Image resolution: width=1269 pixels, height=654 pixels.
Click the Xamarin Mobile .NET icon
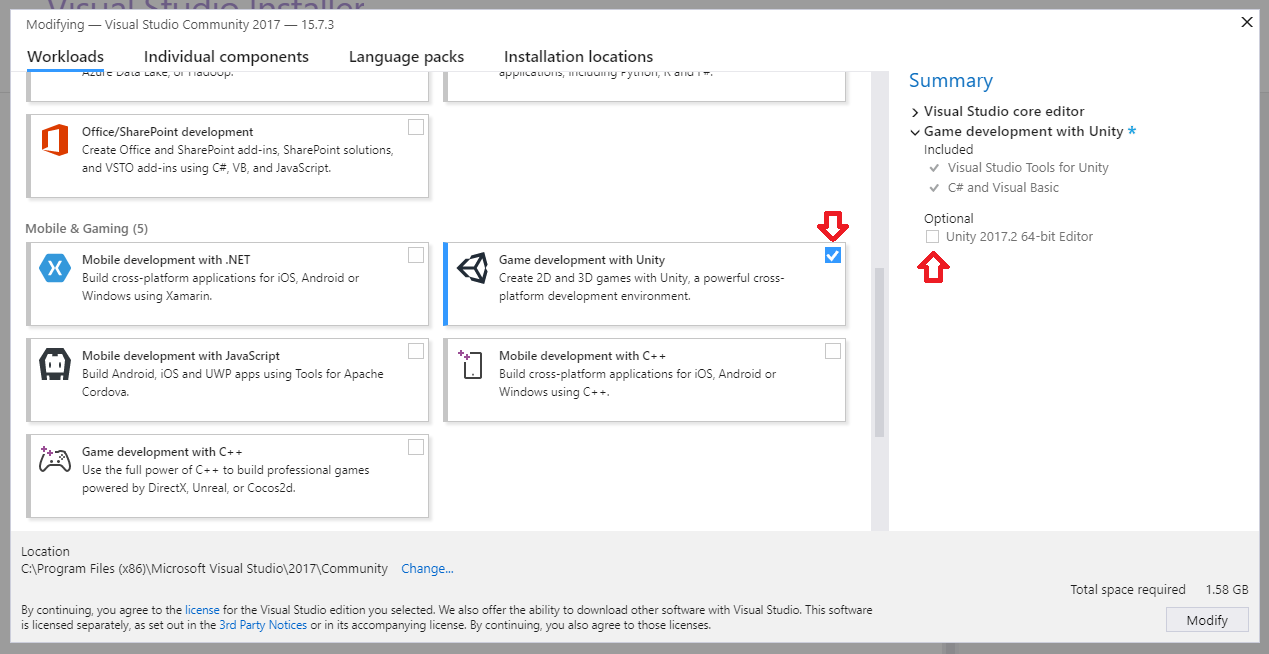(55, 269)
